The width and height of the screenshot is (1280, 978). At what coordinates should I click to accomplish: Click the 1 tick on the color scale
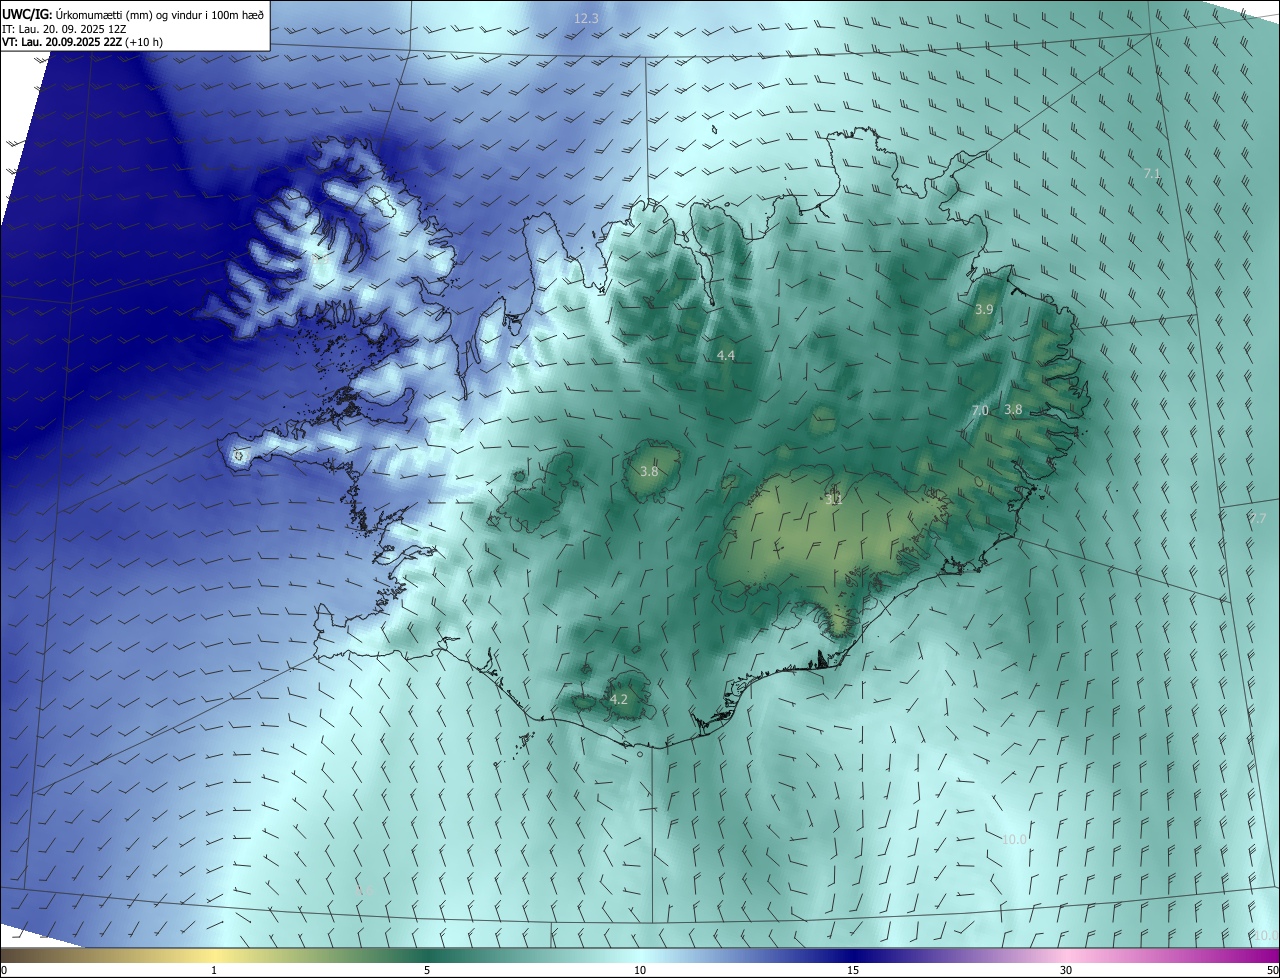point(214,971)
